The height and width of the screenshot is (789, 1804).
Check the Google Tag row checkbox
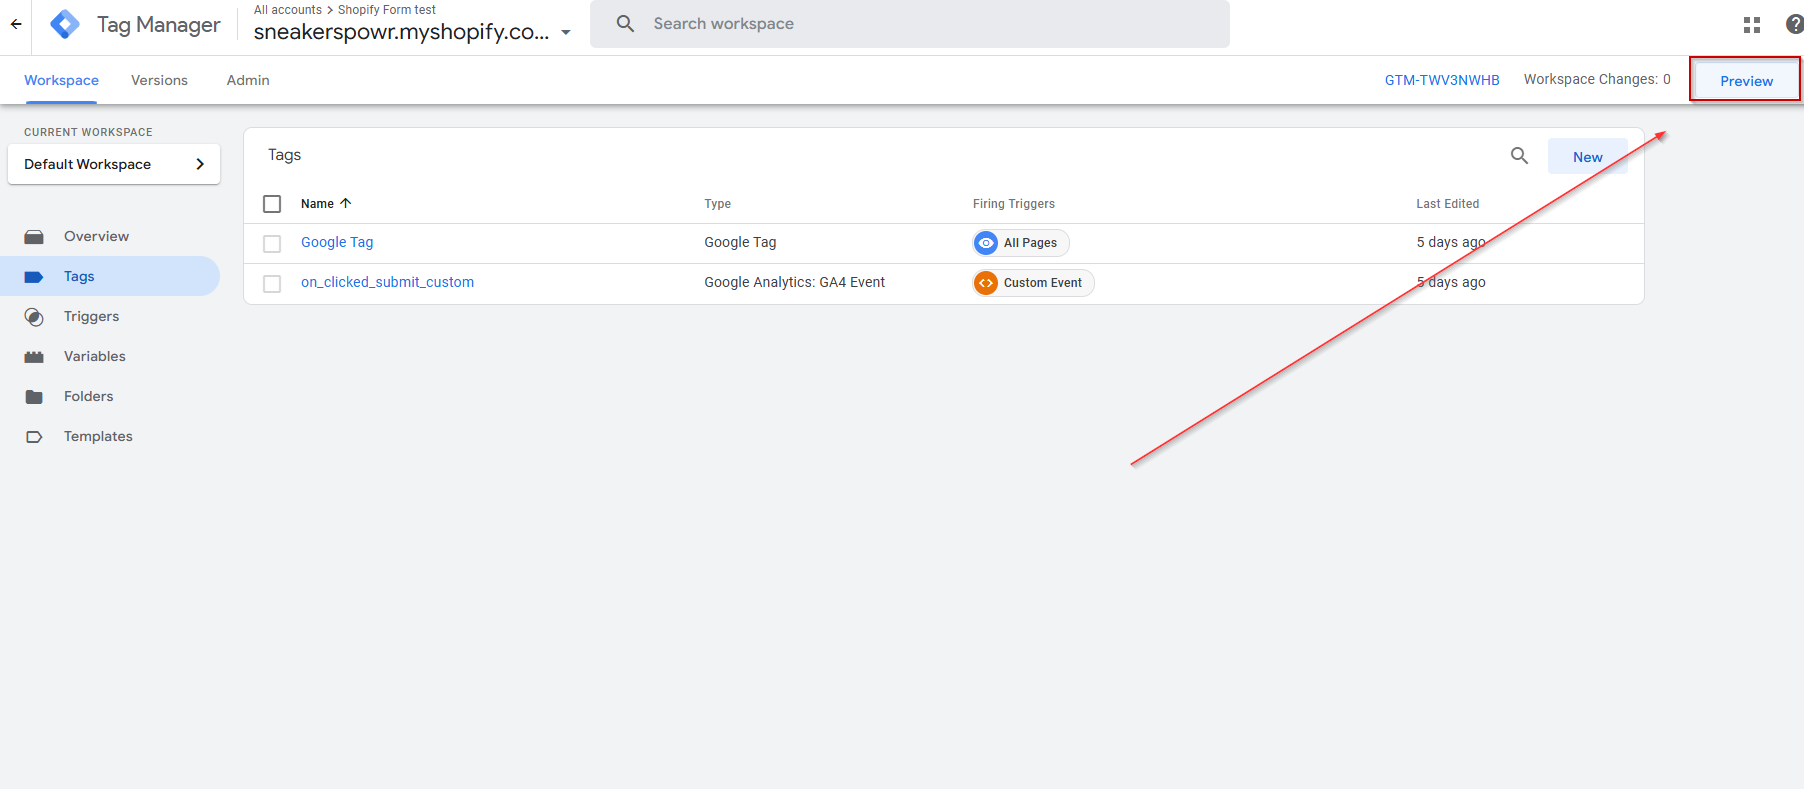pos(272,243)
